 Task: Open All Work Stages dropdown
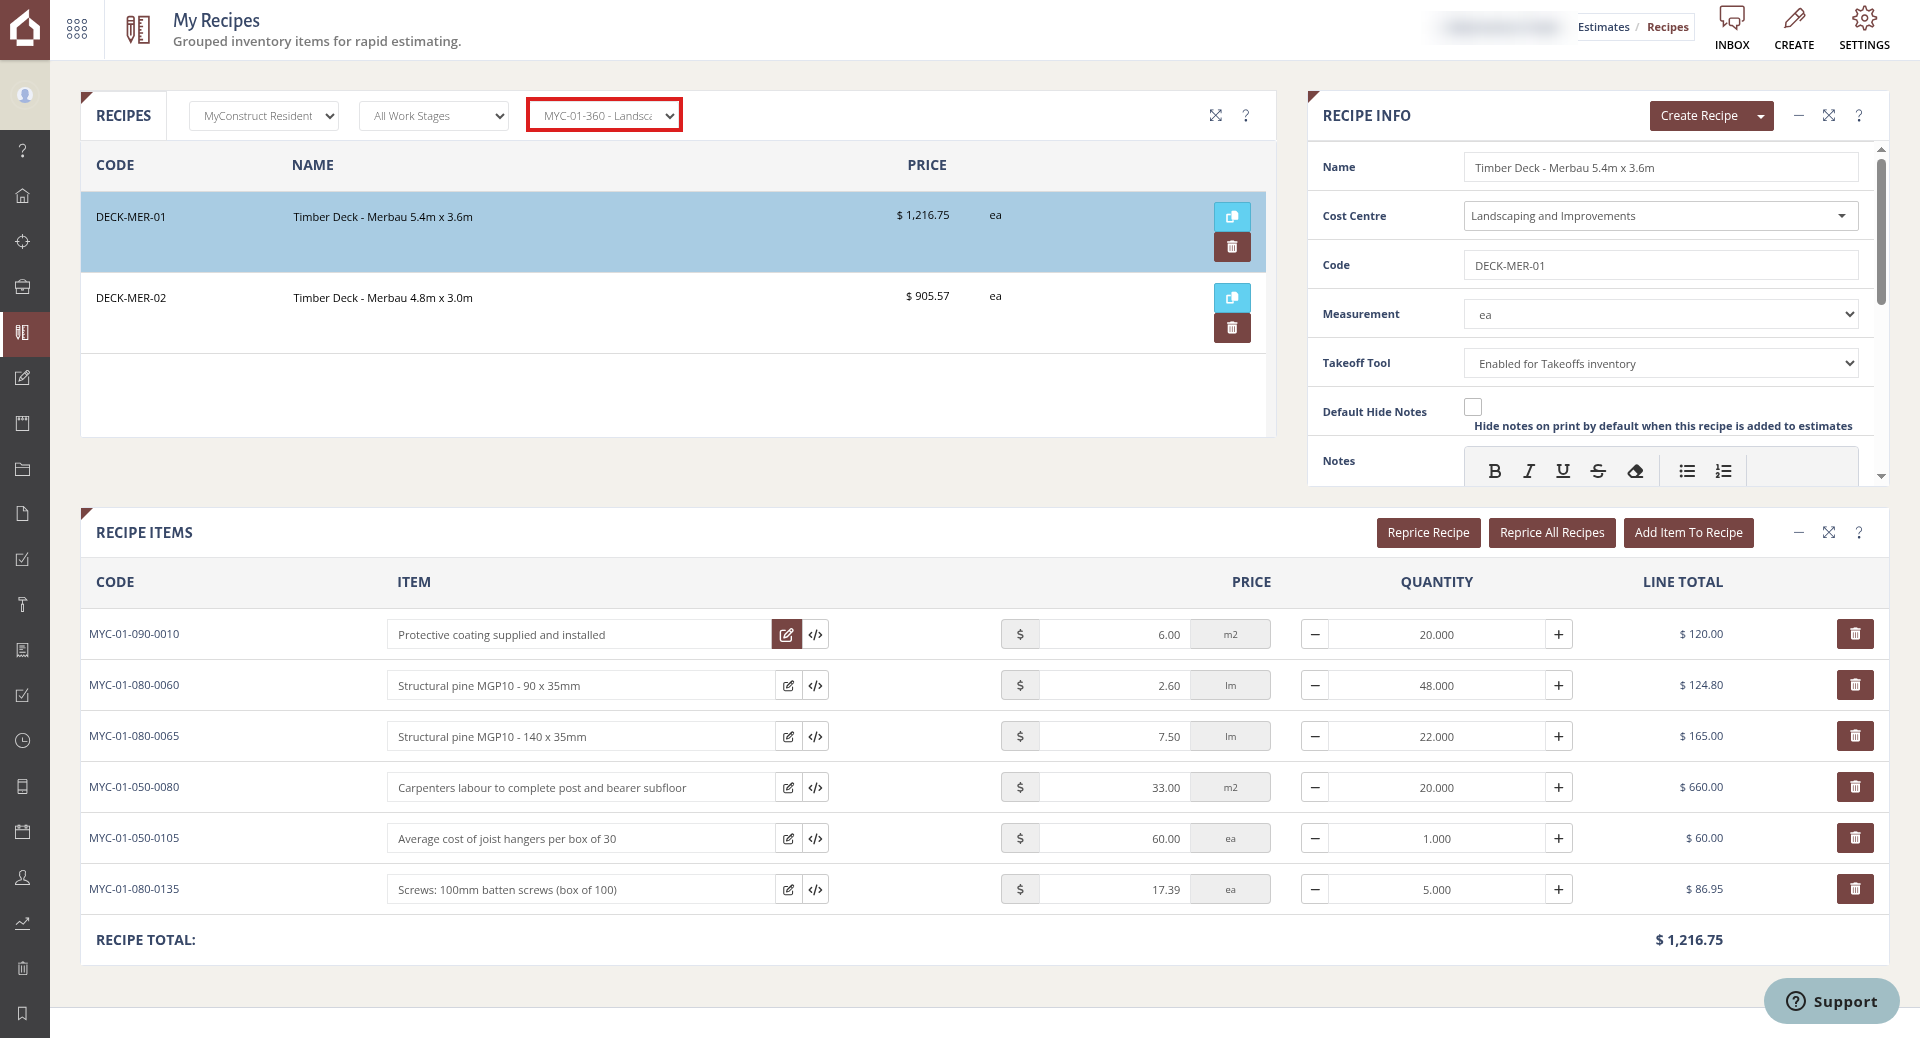tap(434, 116)
